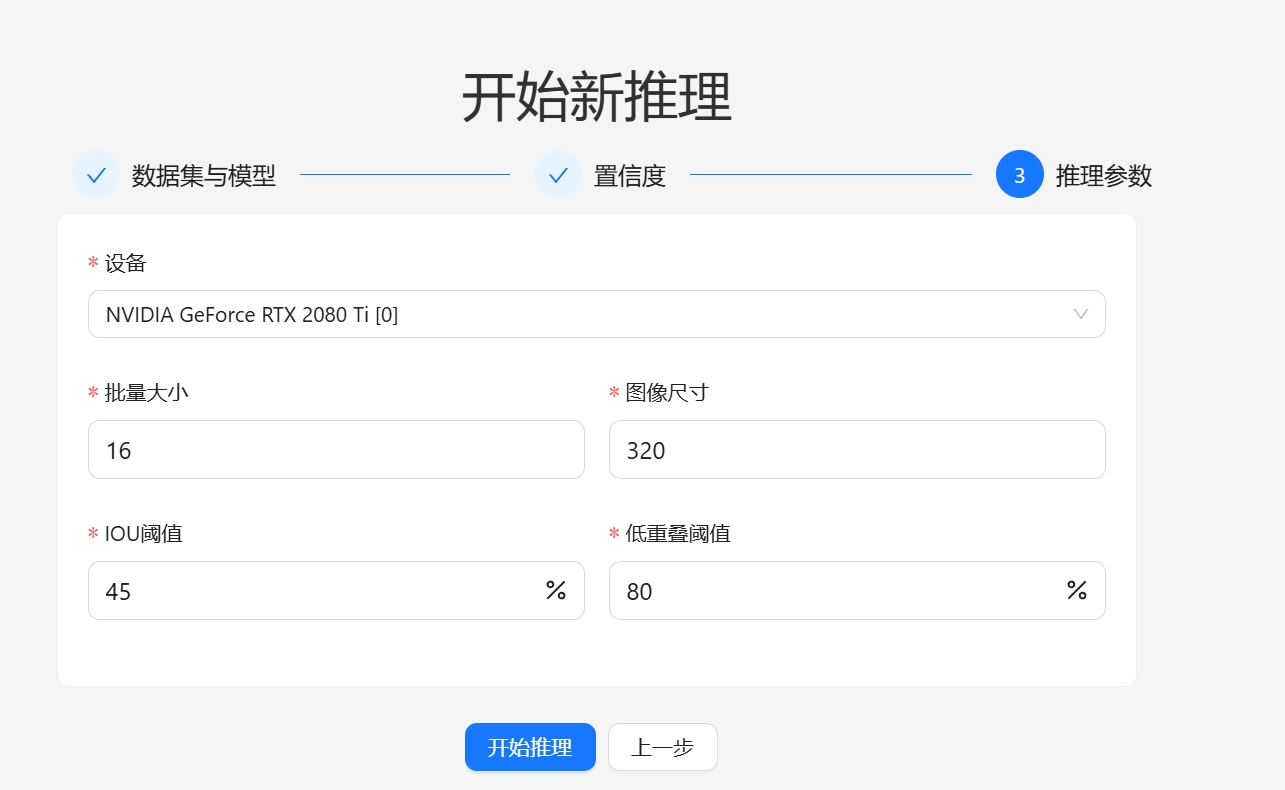Go to the 数据集与模型 step label
The height and width of the screenshot is (790, 1285).
(204, 176)
